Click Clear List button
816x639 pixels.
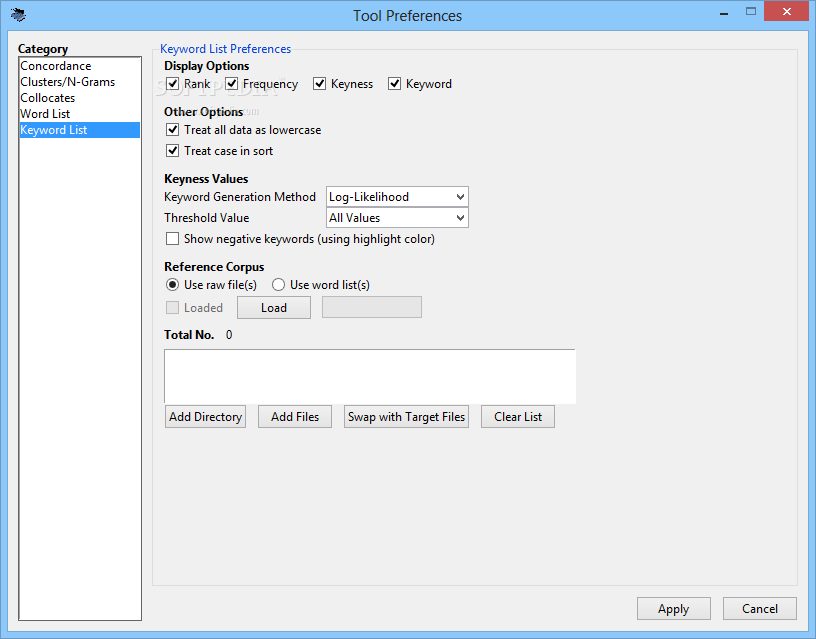point(518,417)
